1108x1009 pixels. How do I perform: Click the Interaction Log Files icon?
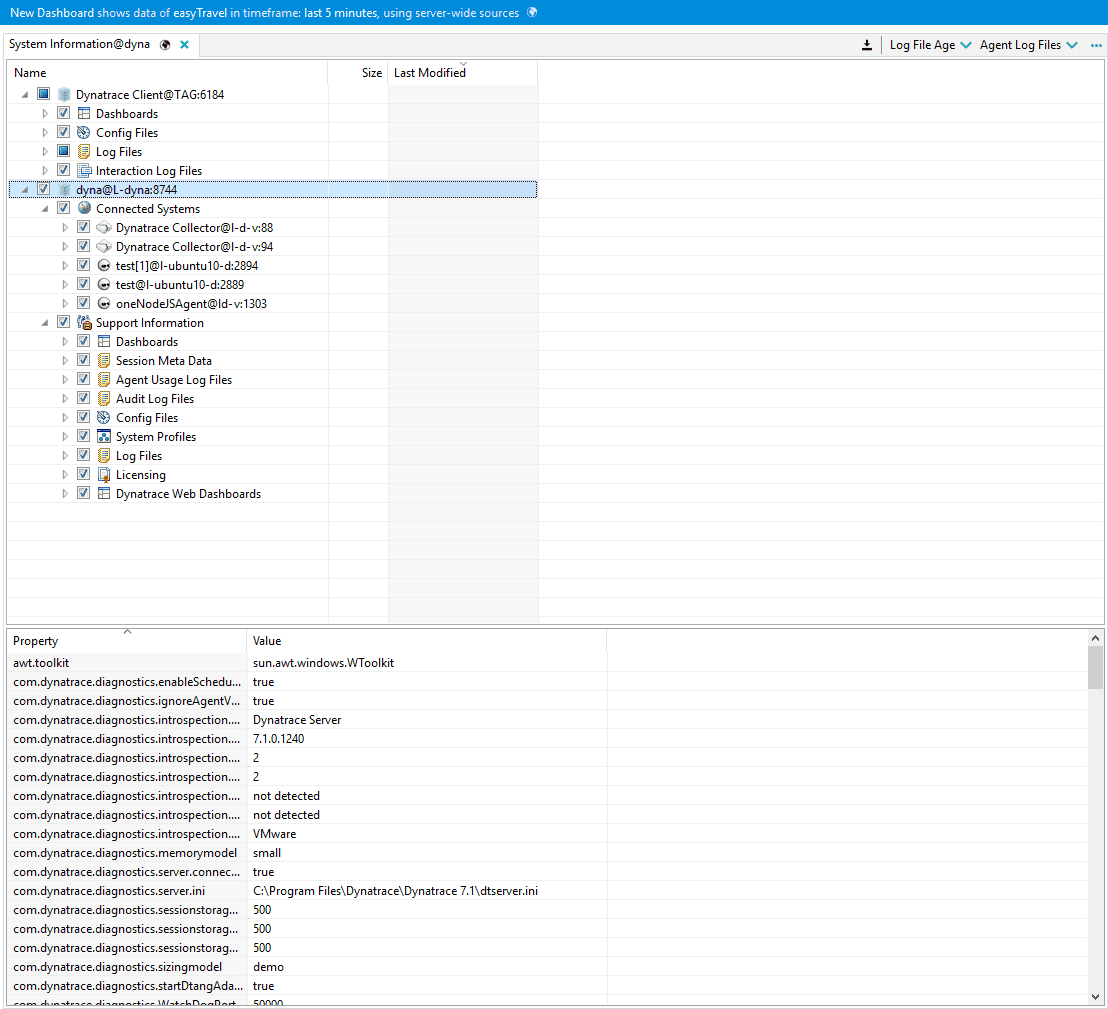tap(84, 171)
